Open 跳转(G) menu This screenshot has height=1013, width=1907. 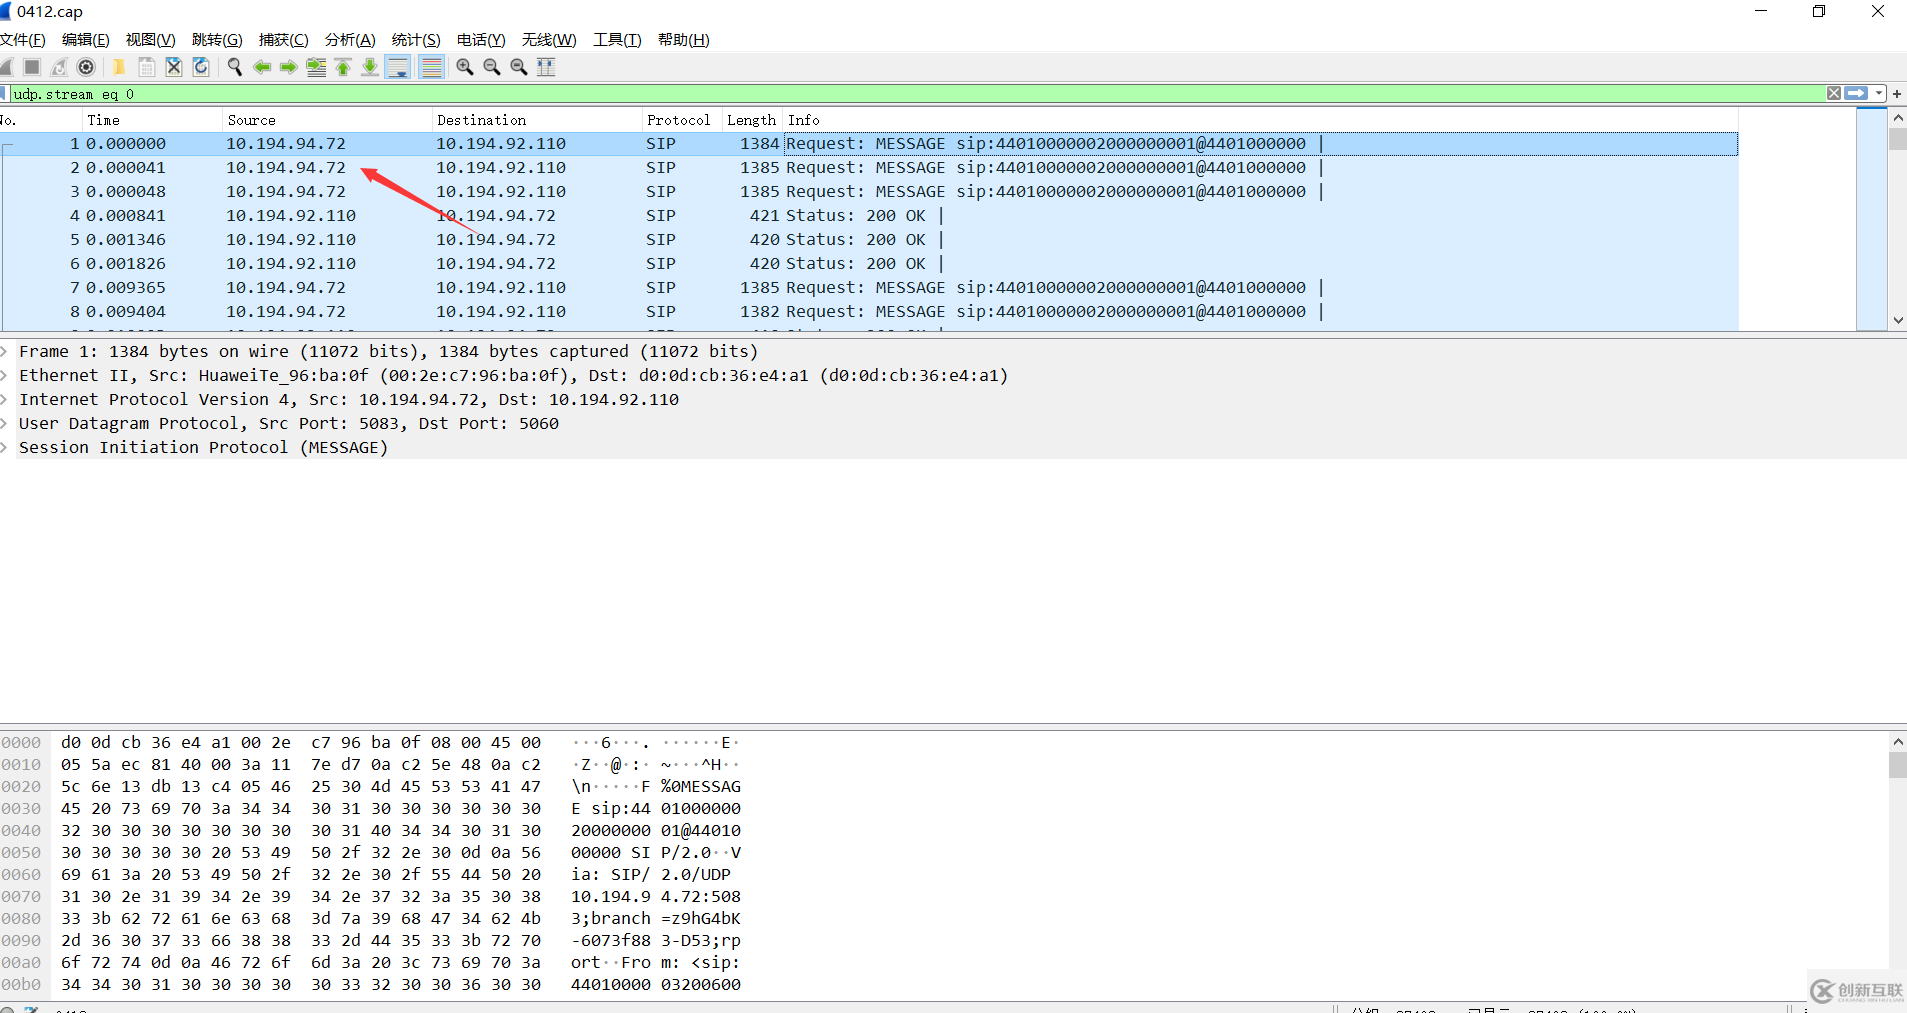pos(217,40)
